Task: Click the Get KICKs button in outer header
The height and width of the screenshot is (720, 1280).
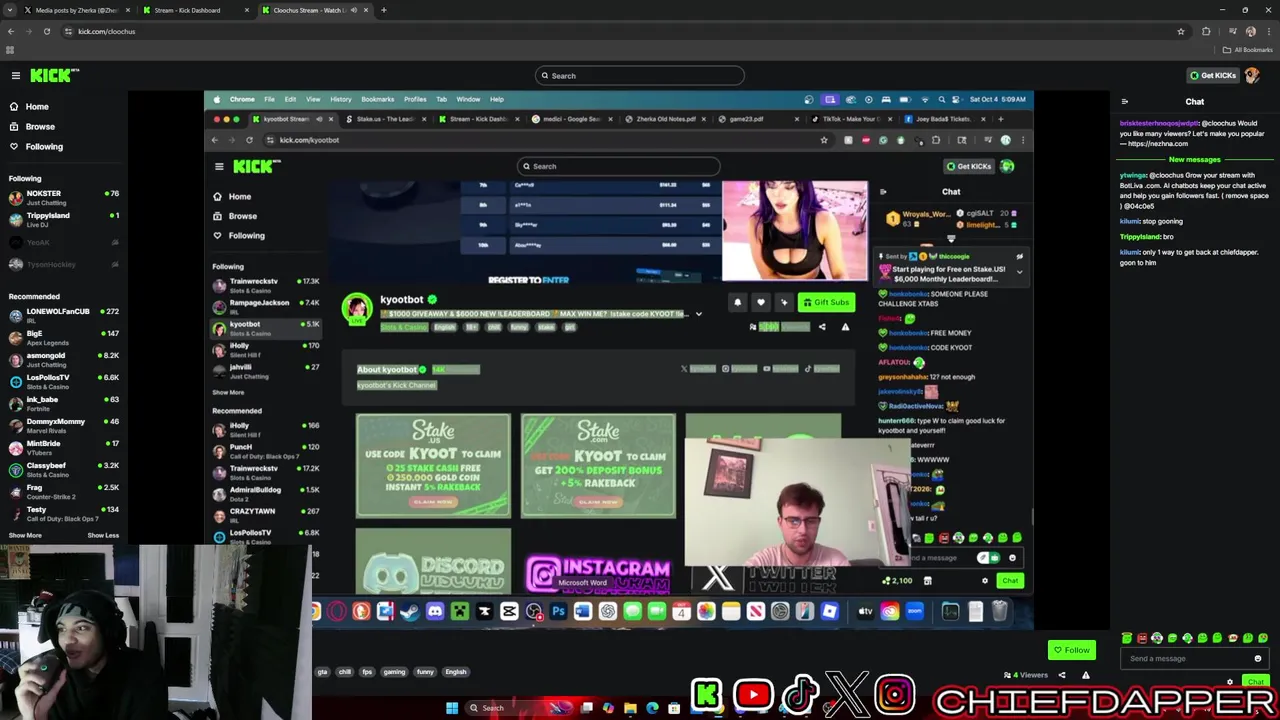Action: (1211, 75)
